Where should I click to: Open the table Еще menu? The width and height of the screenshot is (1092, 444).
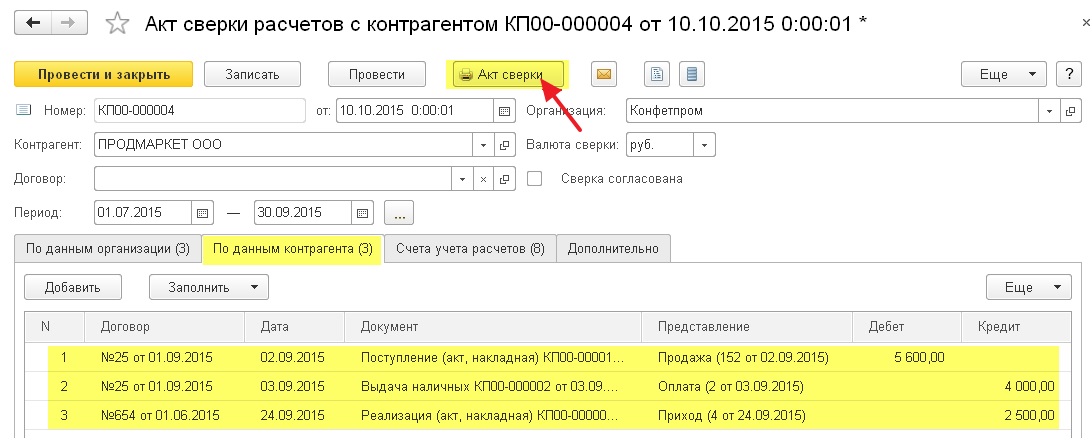[1028, 287]
